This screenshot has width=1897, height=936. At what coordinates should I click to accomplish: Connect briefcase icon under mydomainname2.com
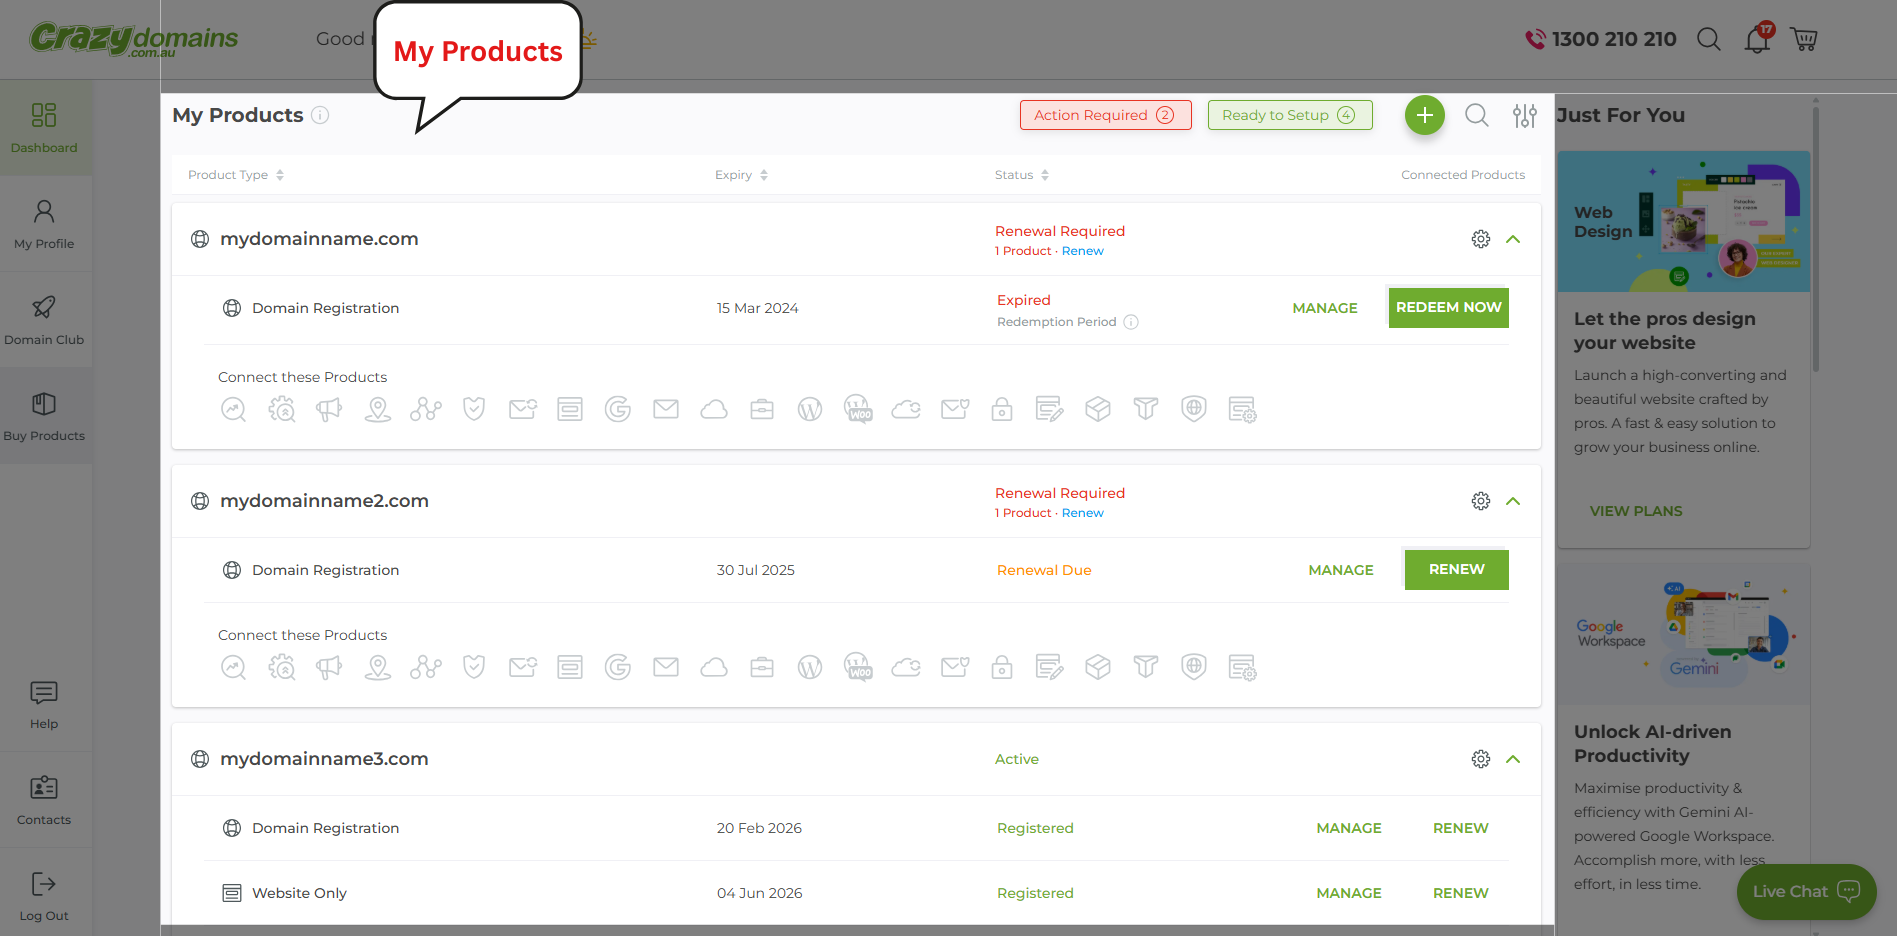pos(762,667)
